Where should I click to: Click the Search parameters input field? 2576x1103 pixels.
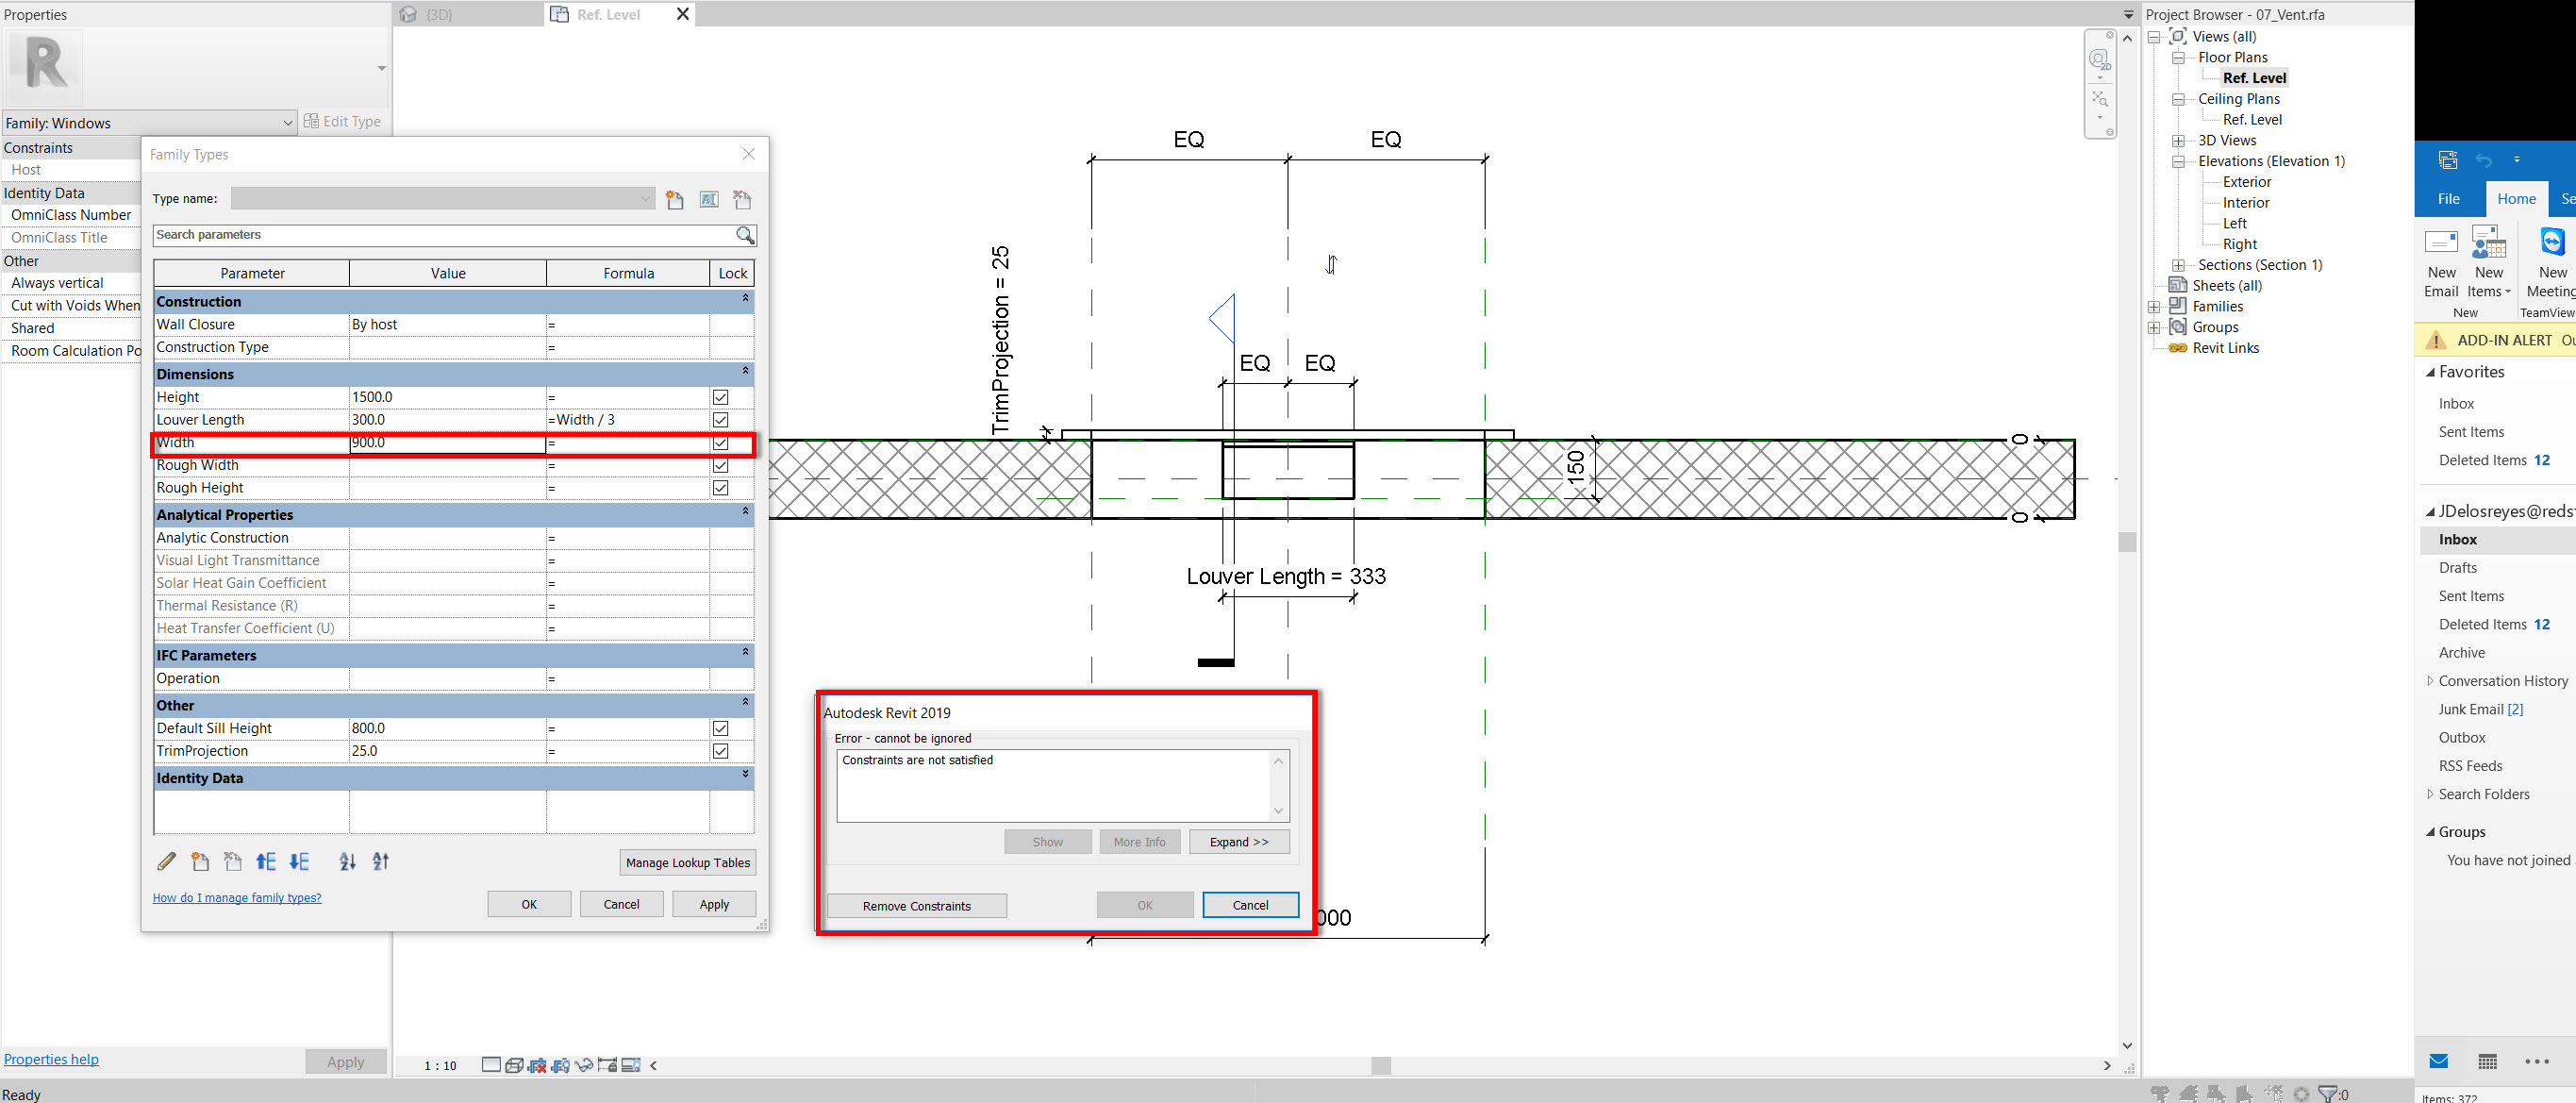coord(440,235)
